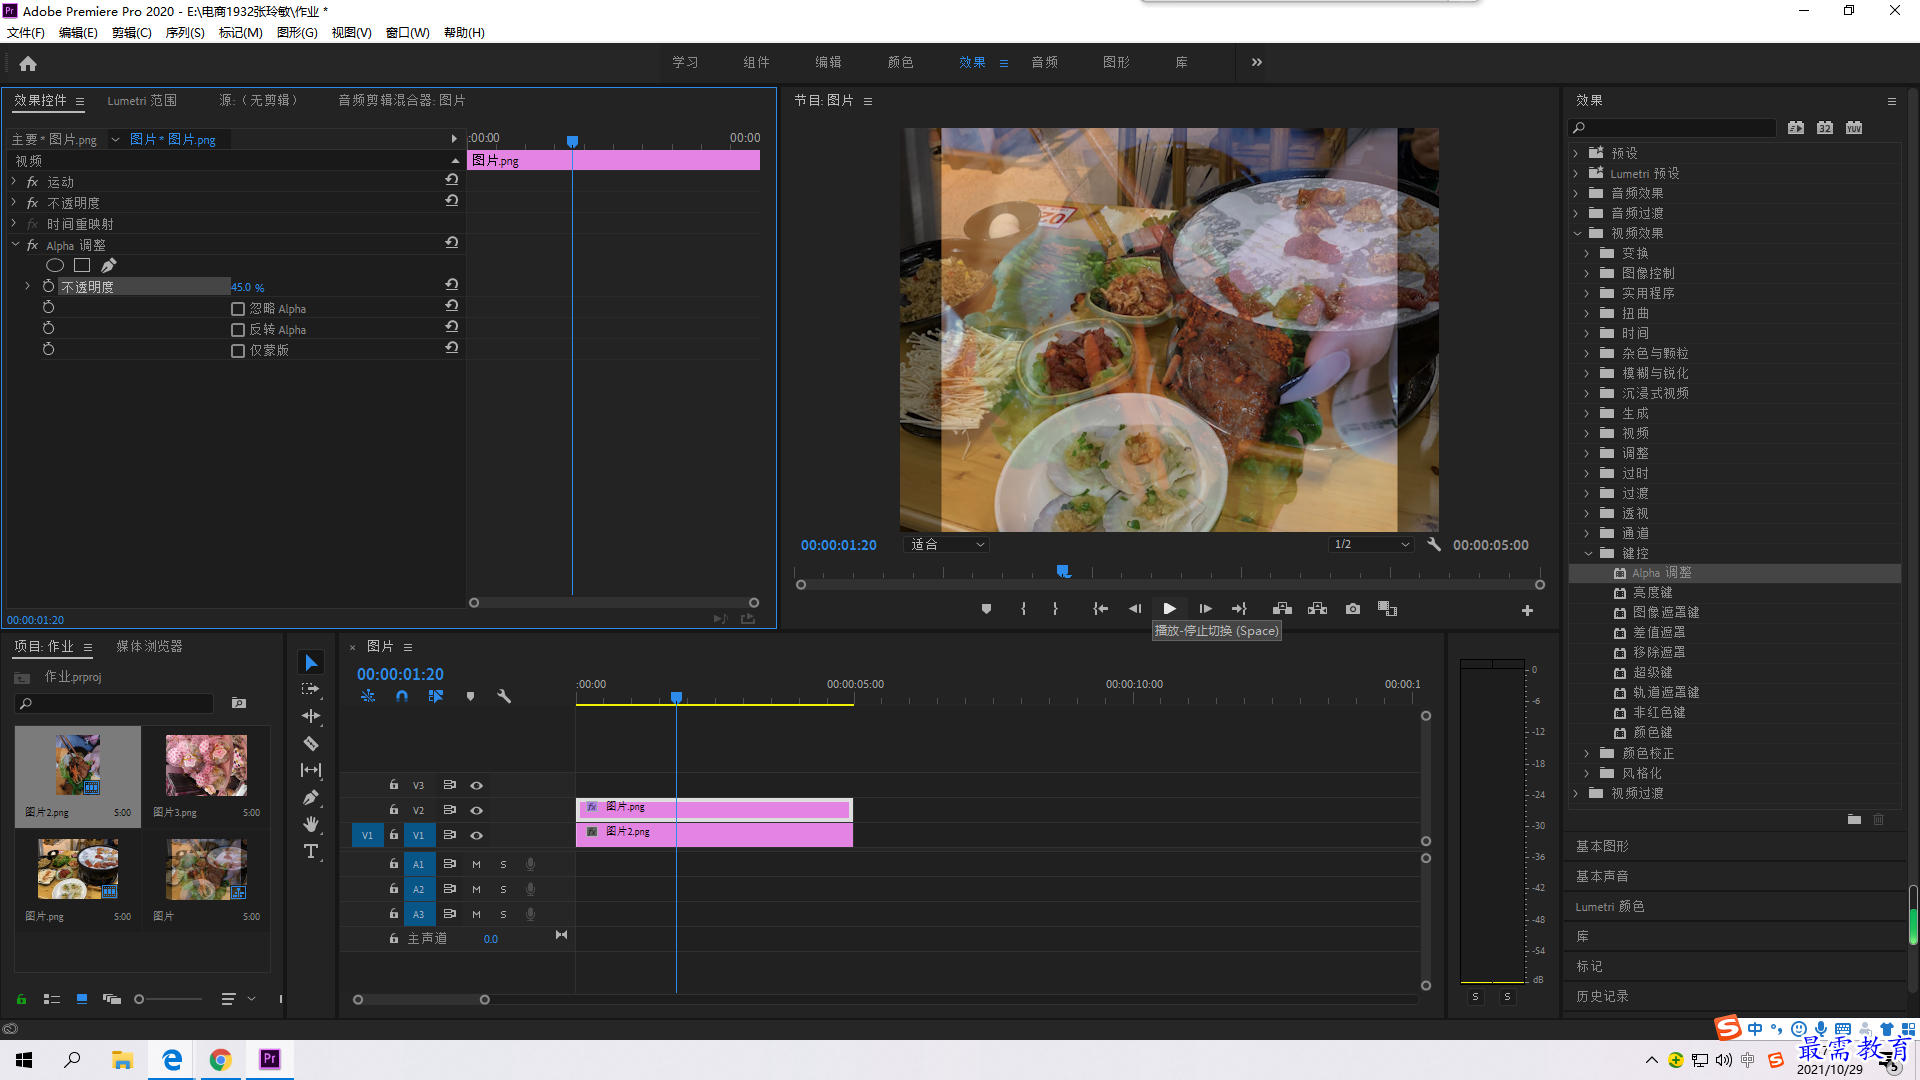Toggle 不透明度 animation stopwatch
The height and width of the screenshot is (1080, 1920).
pos(48,286)
